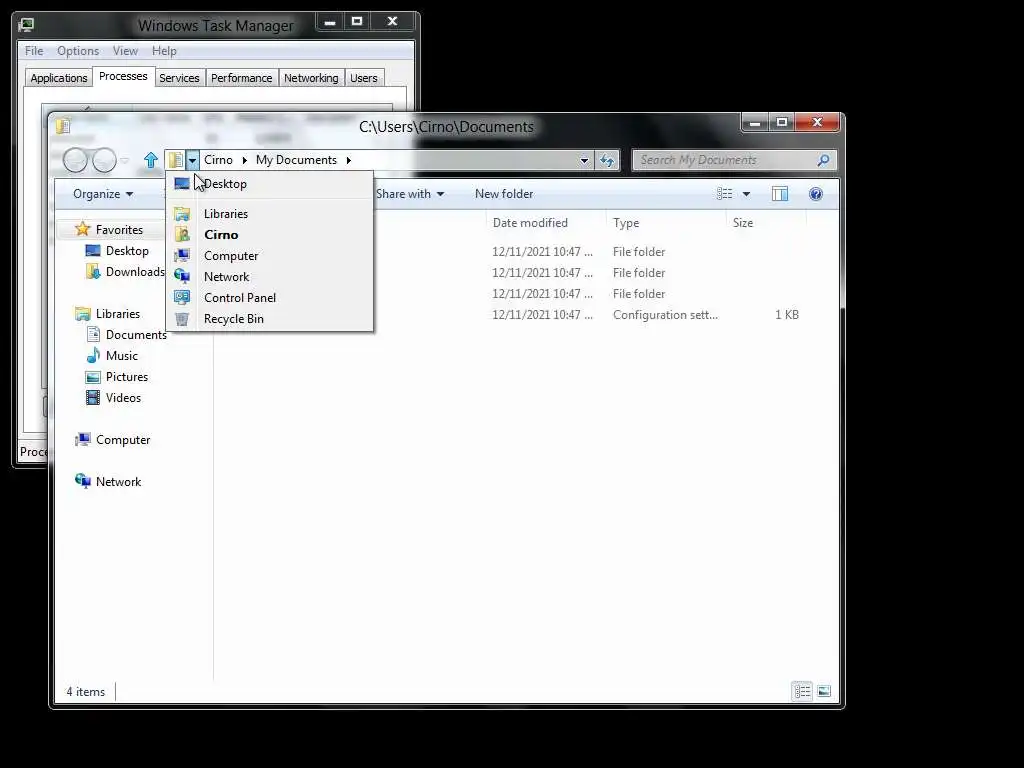Open the view options dropdown arrow
1024x768 pixels.
pos(746,194)
